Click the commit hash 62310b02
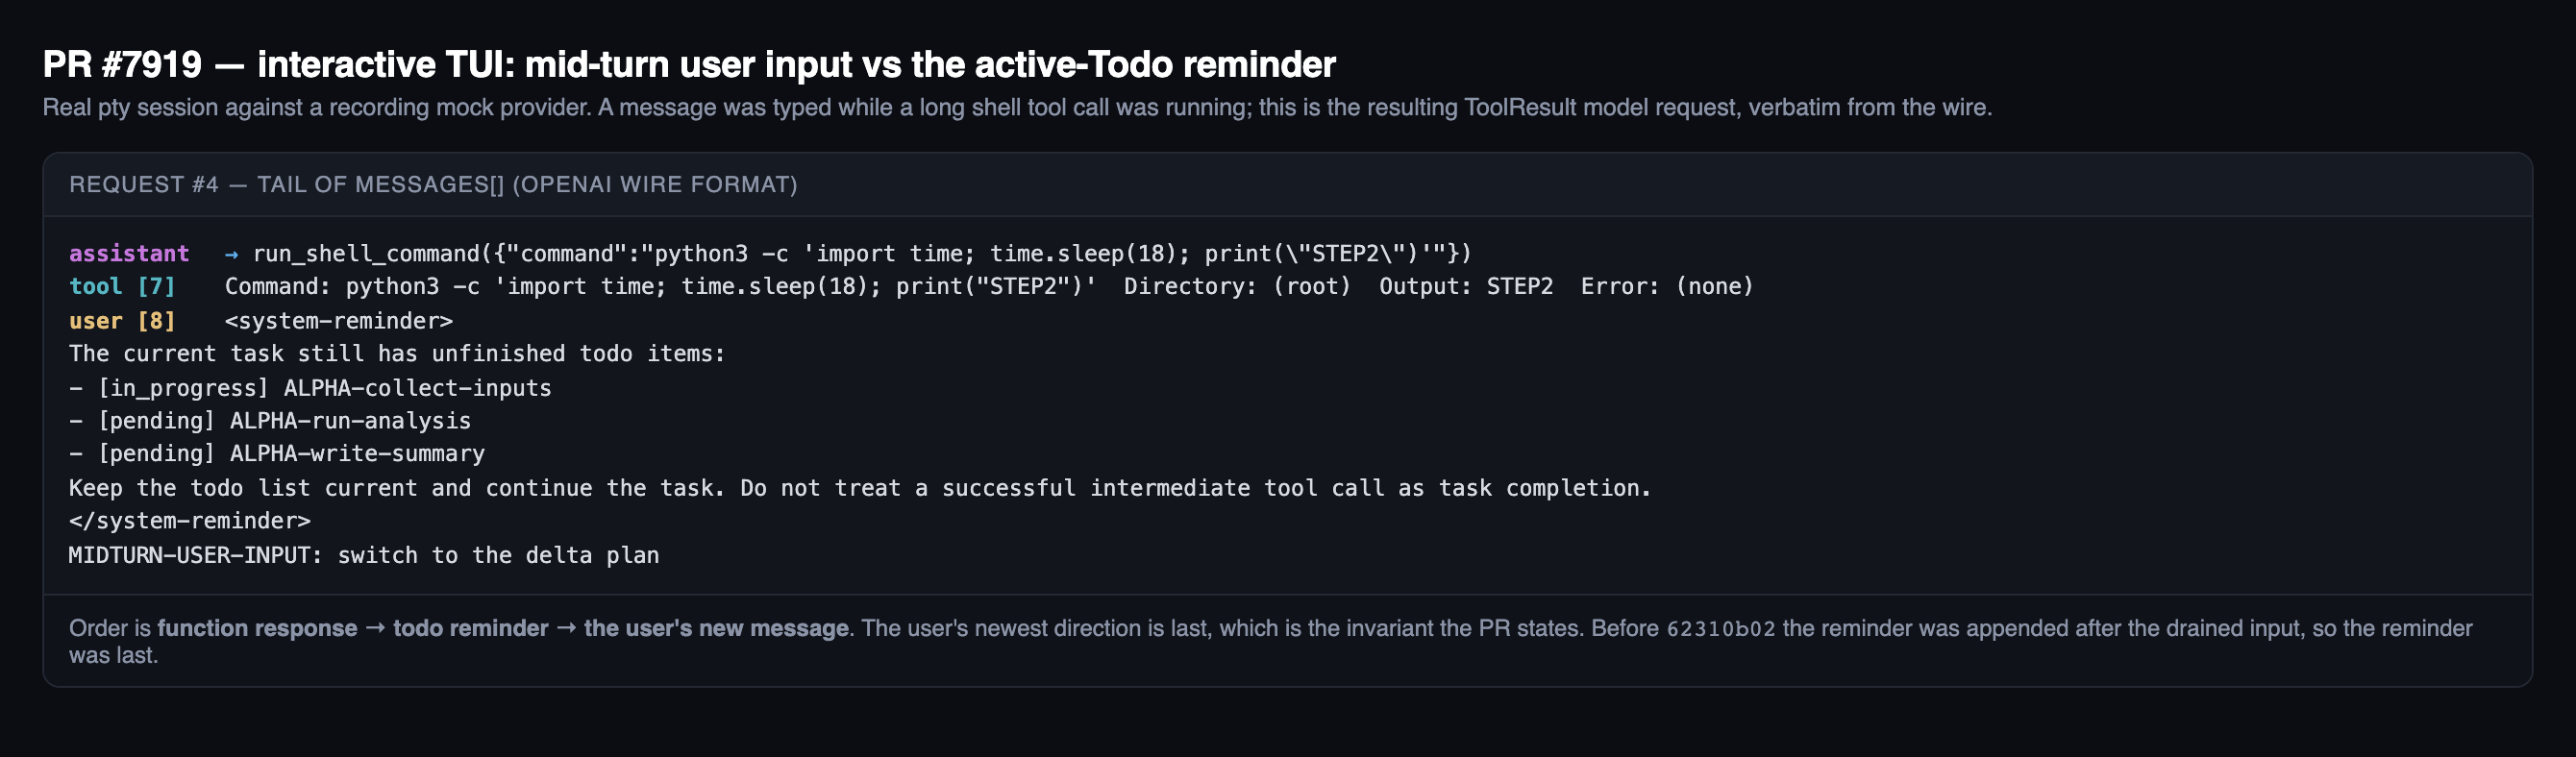Screen dimensions: 2576x757 pos(1721,629)
